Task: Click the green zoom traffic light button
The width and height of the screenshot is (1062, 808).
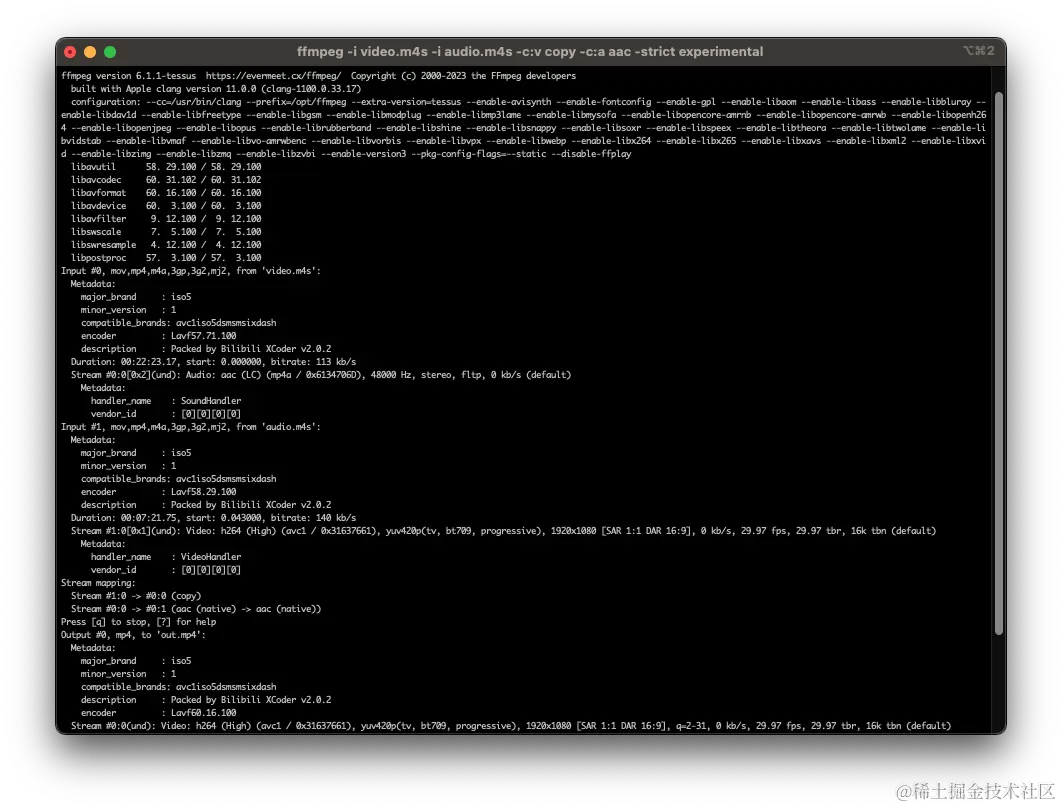Action: pyautogui.click(x=110, y=51)
